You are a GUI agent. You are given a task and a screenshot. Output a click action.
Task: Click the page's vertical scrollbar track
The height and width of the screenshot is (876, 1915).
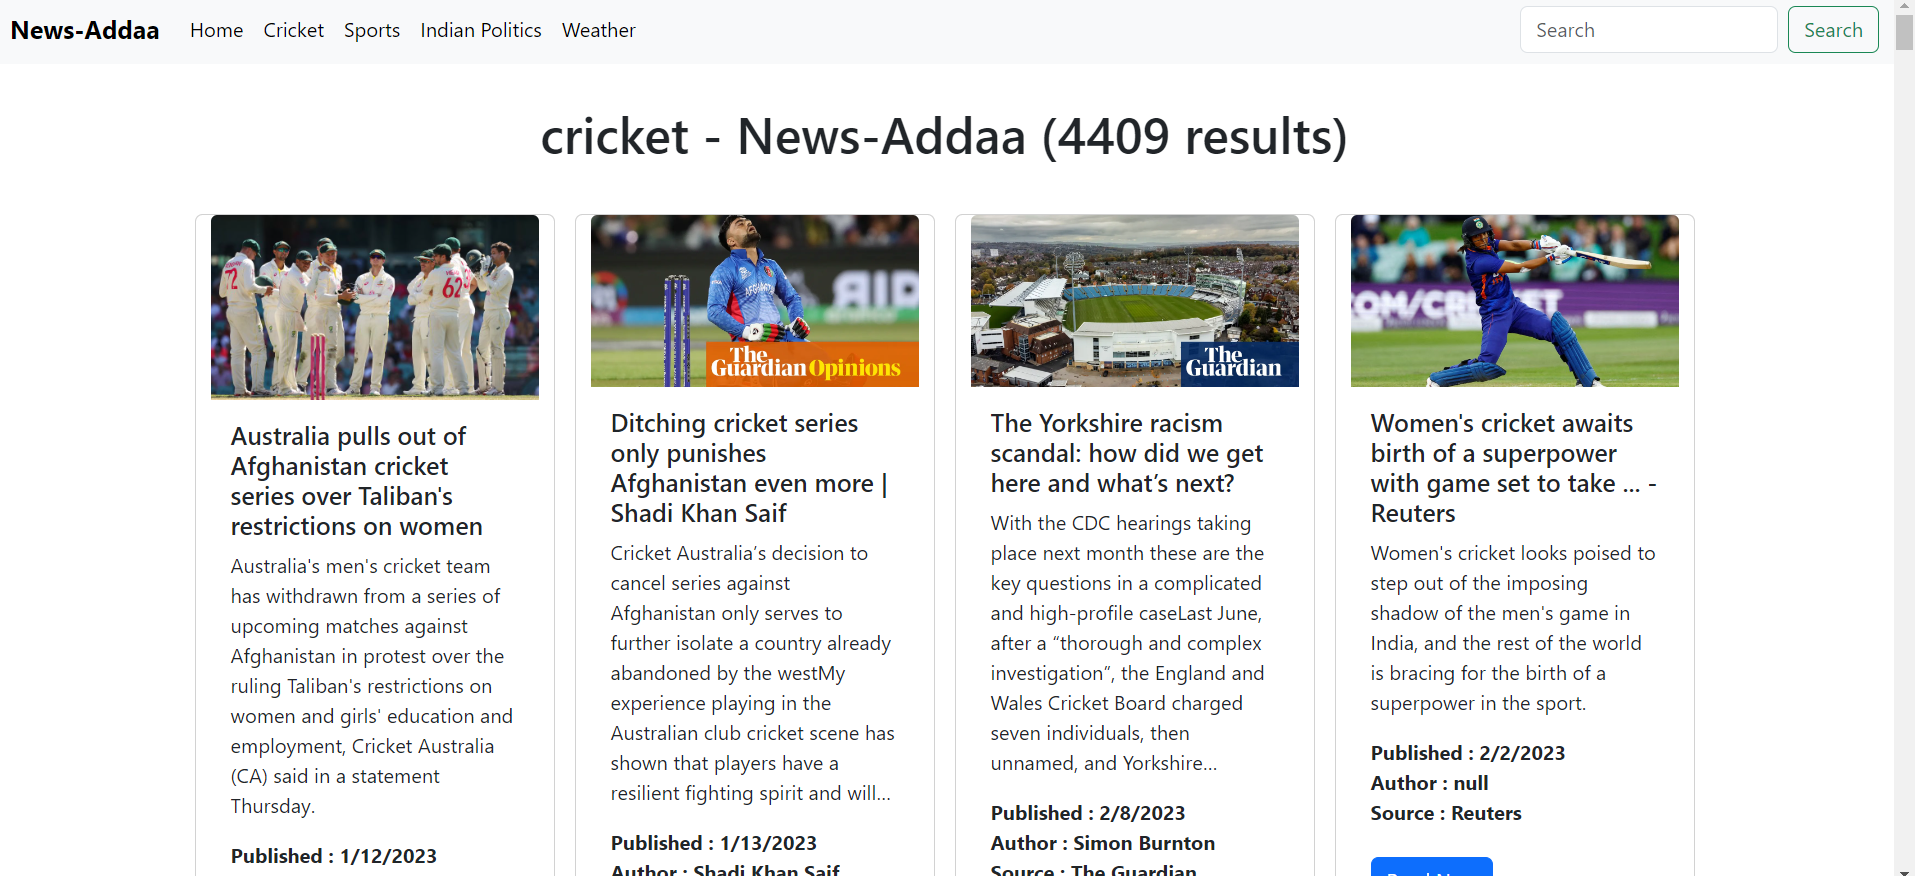point(1904,450)
